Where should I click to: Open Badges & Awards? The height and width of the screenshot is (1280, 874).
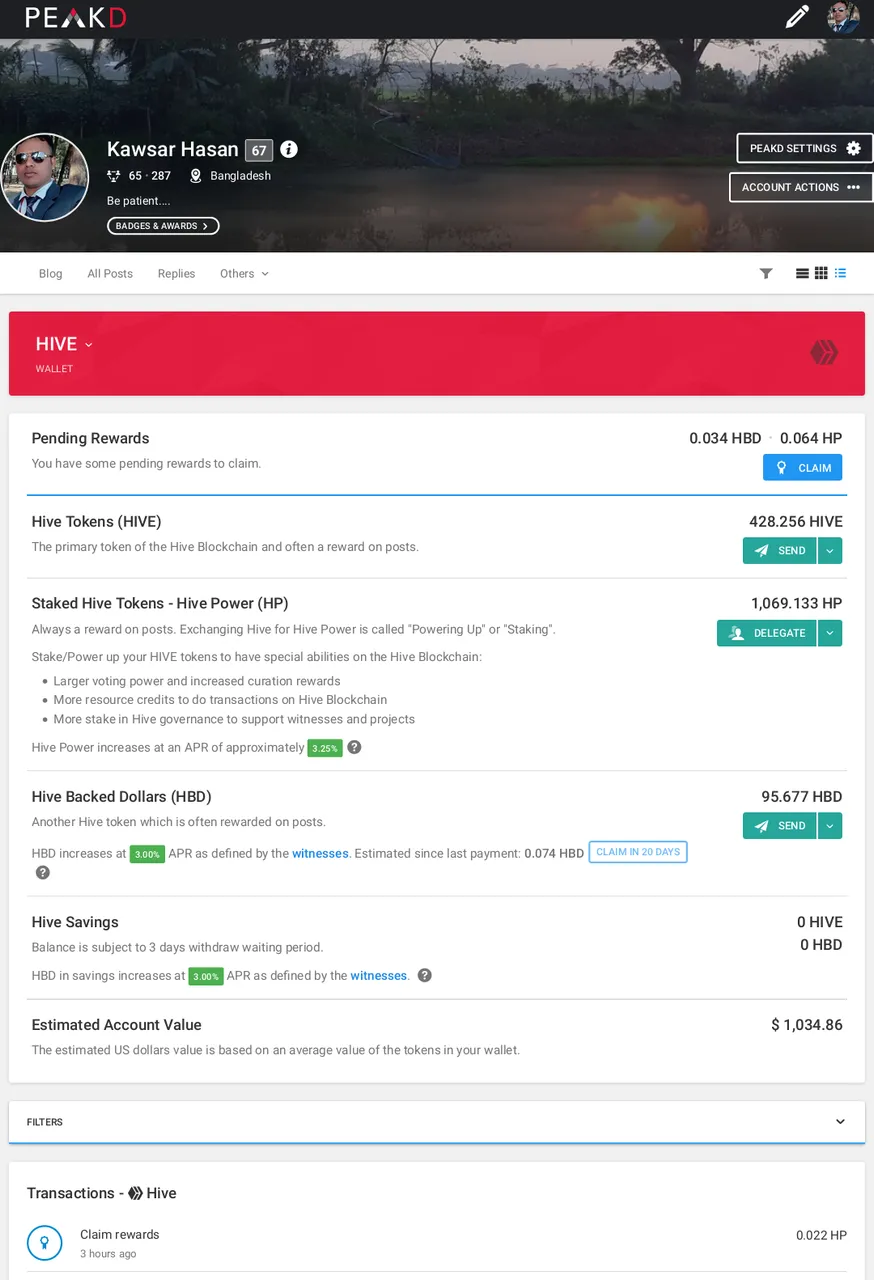pyautogui.click(x=163, y=226)
